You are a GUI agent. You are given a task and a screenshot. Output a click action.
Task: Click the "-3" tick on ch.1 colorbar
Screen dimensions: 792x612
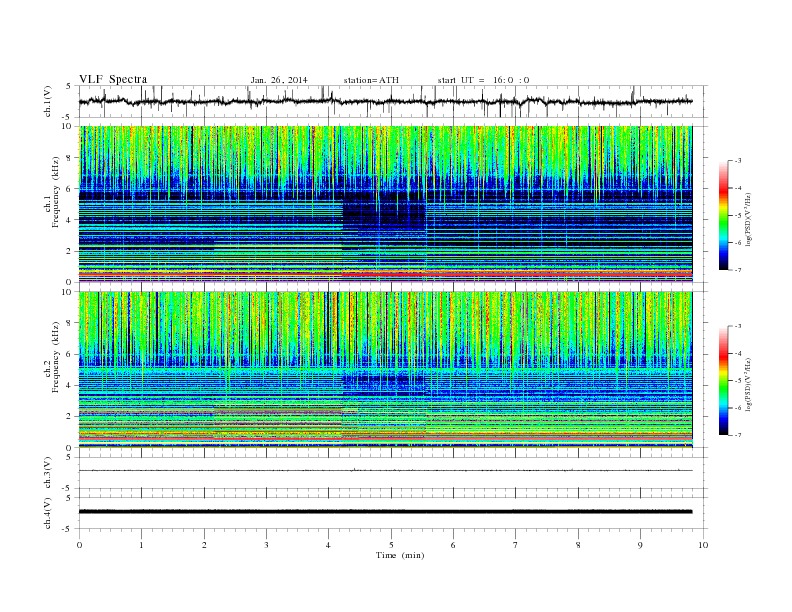(x=737, y=161)
